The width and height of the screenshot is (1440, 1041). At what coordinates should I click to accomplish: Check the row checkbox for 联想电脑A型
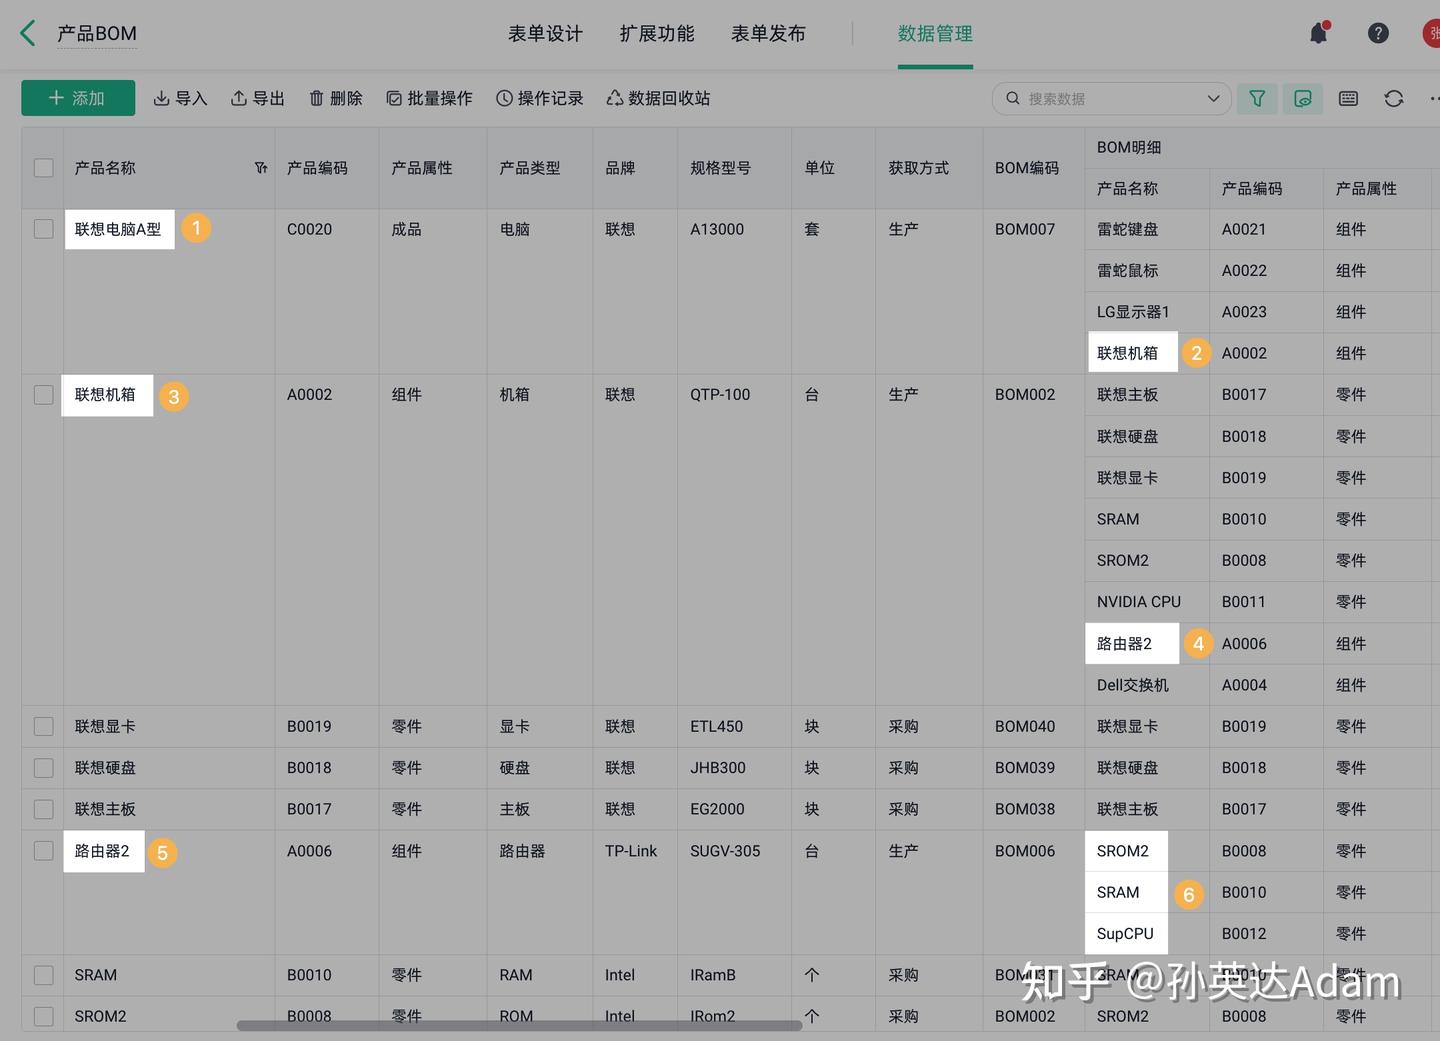43,228
